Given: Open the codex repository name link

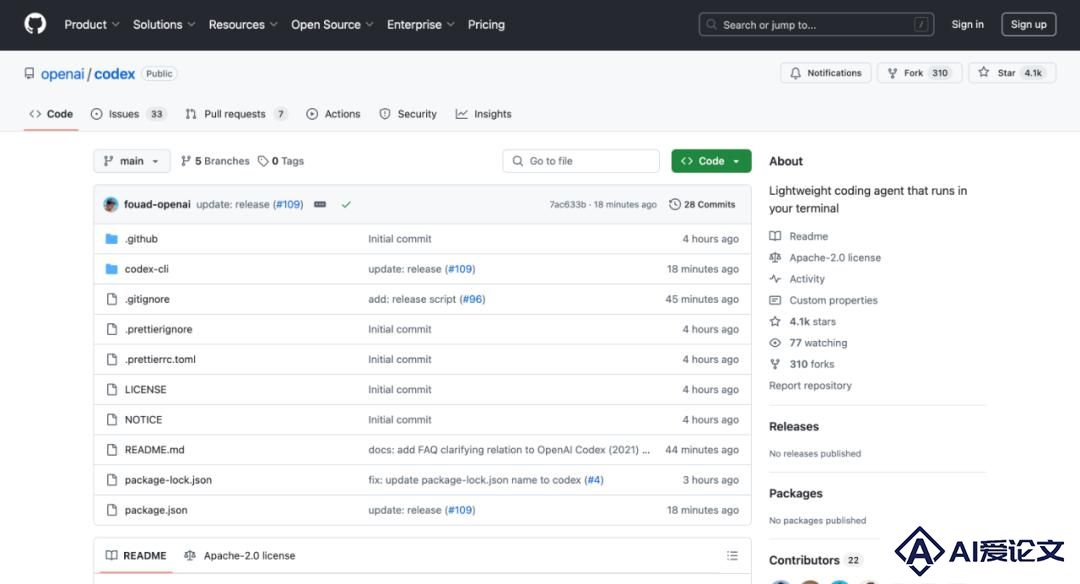Looking at the screenshot, I should pyautogui.click(x=114, y=74).
